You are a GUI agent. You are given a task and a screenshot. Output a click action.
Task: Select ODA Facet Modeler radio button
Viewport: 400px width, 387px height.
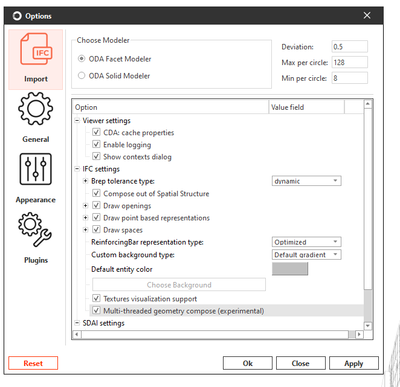pyautogui.click(x=81, y=59)
